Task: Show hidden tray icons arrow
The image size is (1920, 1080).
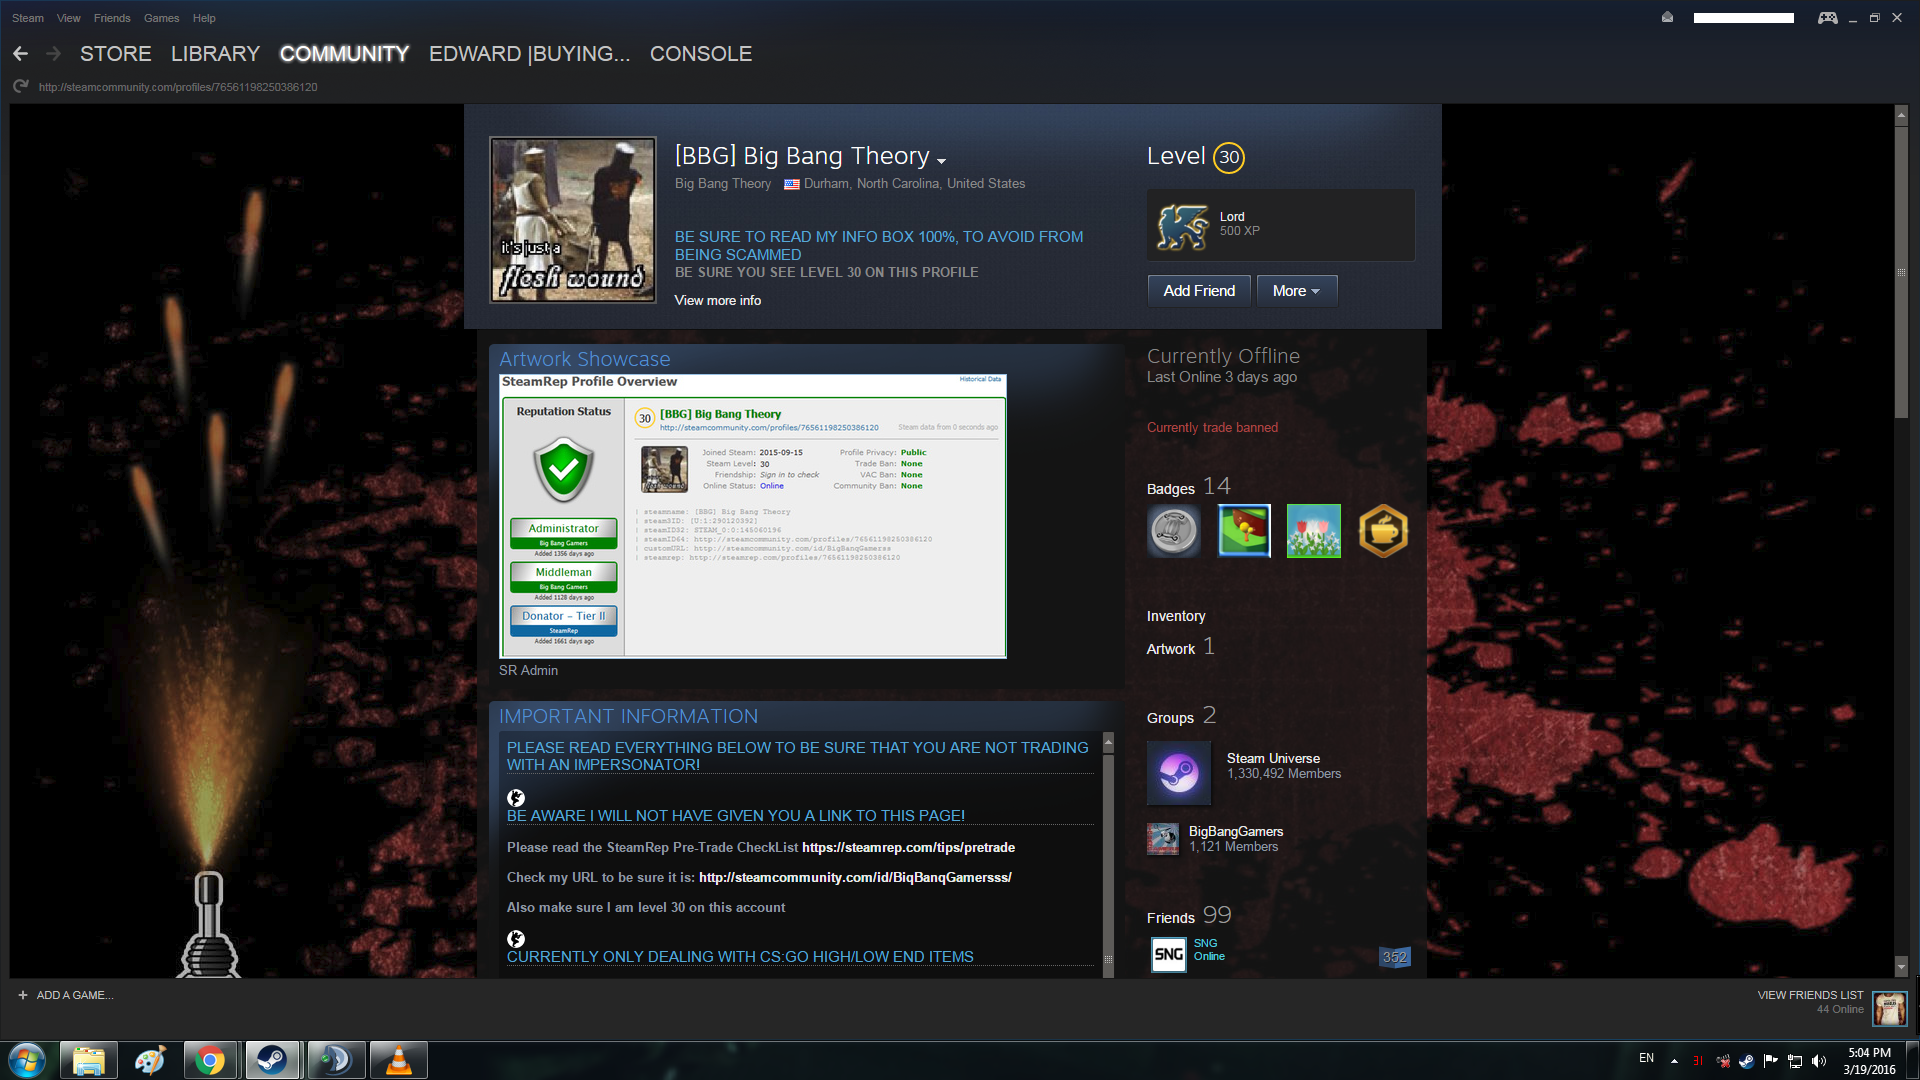Action: click(1674, 1061)
